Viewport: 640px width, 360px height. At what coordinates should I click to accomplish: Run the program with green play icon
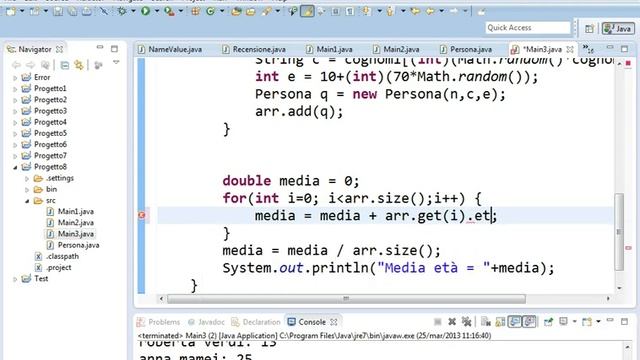pyautogui.click(x=145, y=11)
